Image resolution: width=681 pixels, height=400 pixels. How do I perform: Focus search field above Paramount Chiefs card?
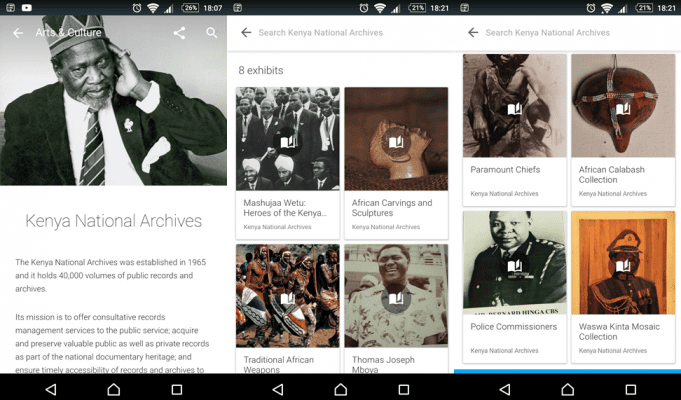[x=547, y=33]
